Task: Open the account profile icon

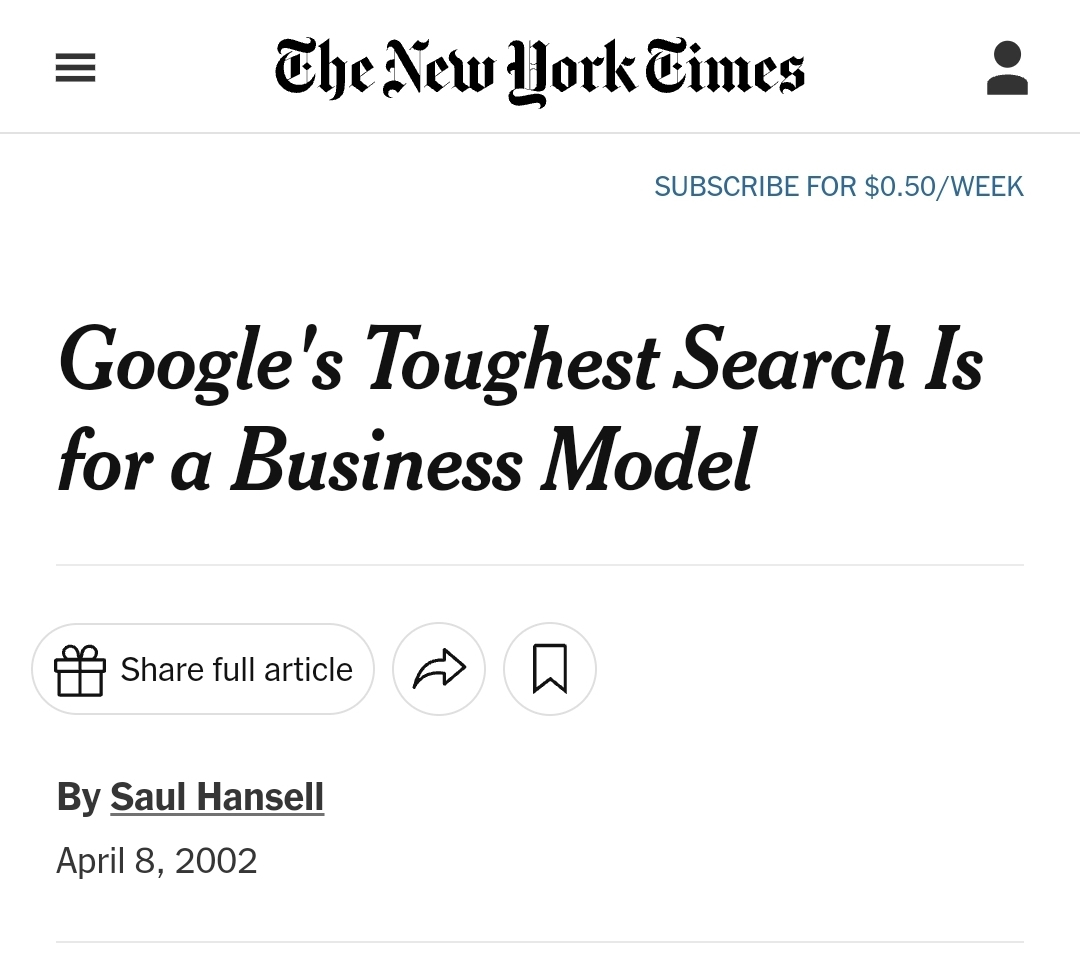Action: pos(1007,67)
